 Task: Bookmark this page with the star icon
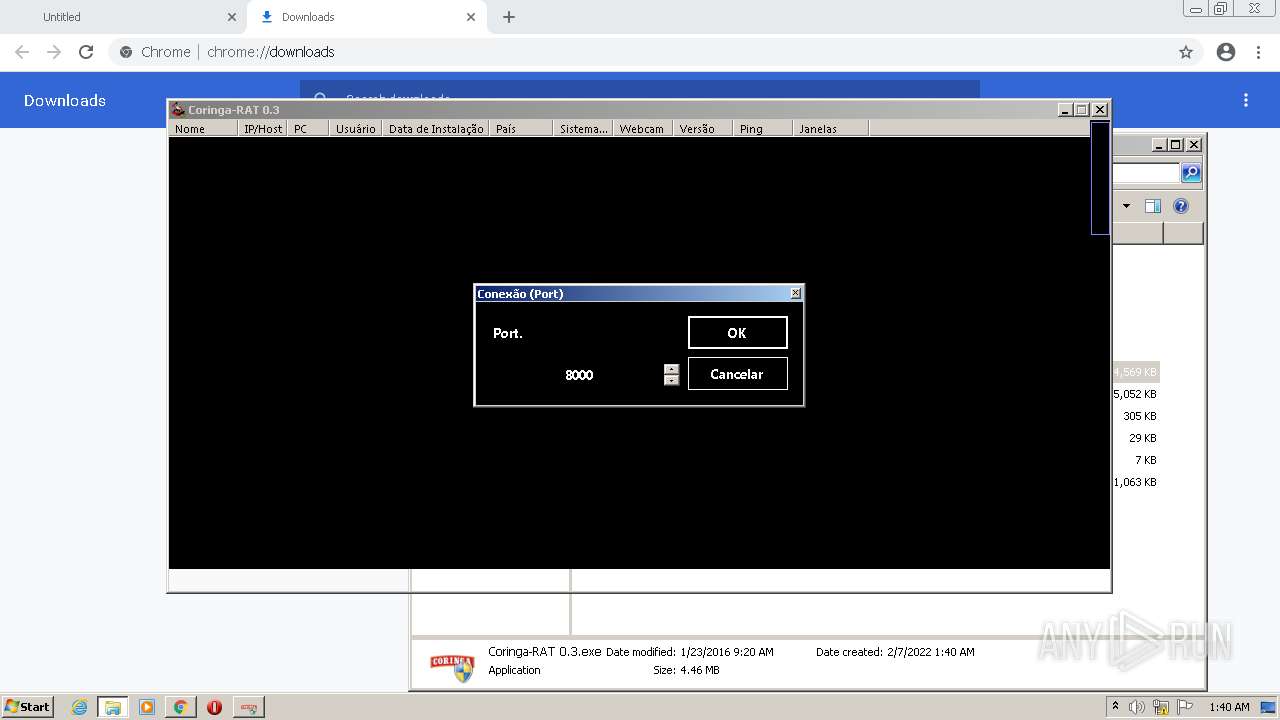coord(1186,52)
